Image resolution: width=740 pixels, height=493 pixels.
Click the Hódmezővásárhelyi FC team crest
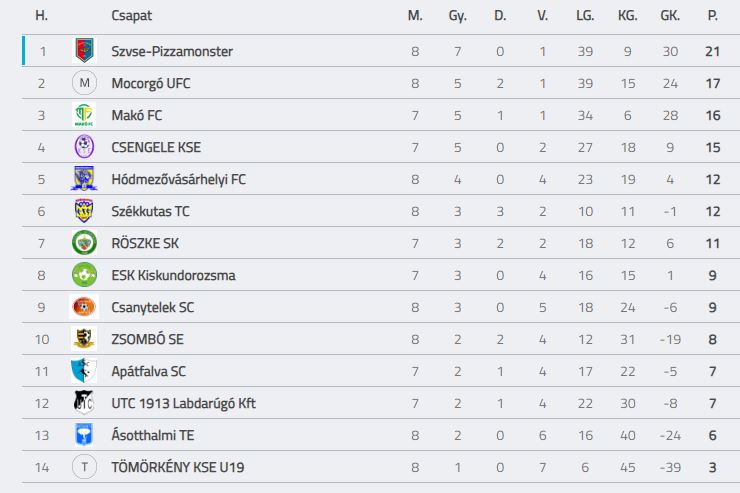click(84, 179)
